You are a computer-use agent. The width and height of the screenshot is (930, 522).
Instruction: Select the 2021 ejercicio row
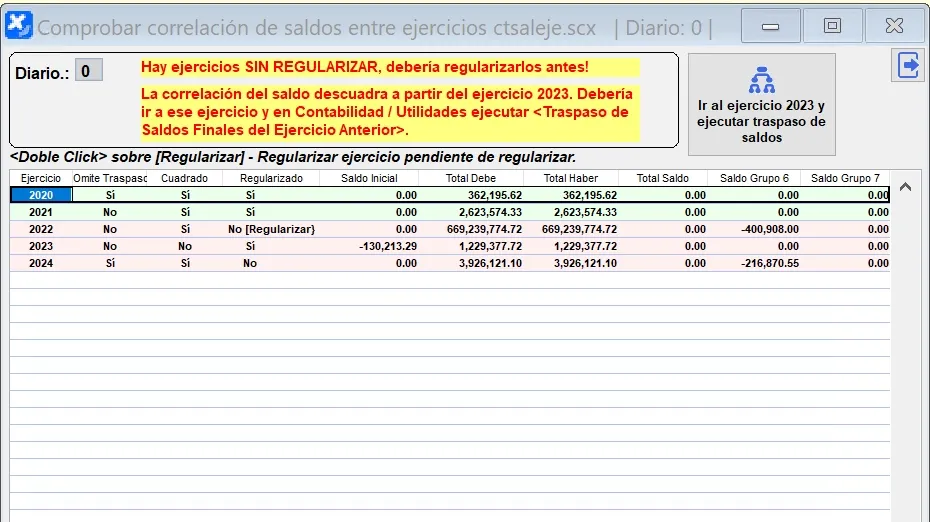[41, 212]
